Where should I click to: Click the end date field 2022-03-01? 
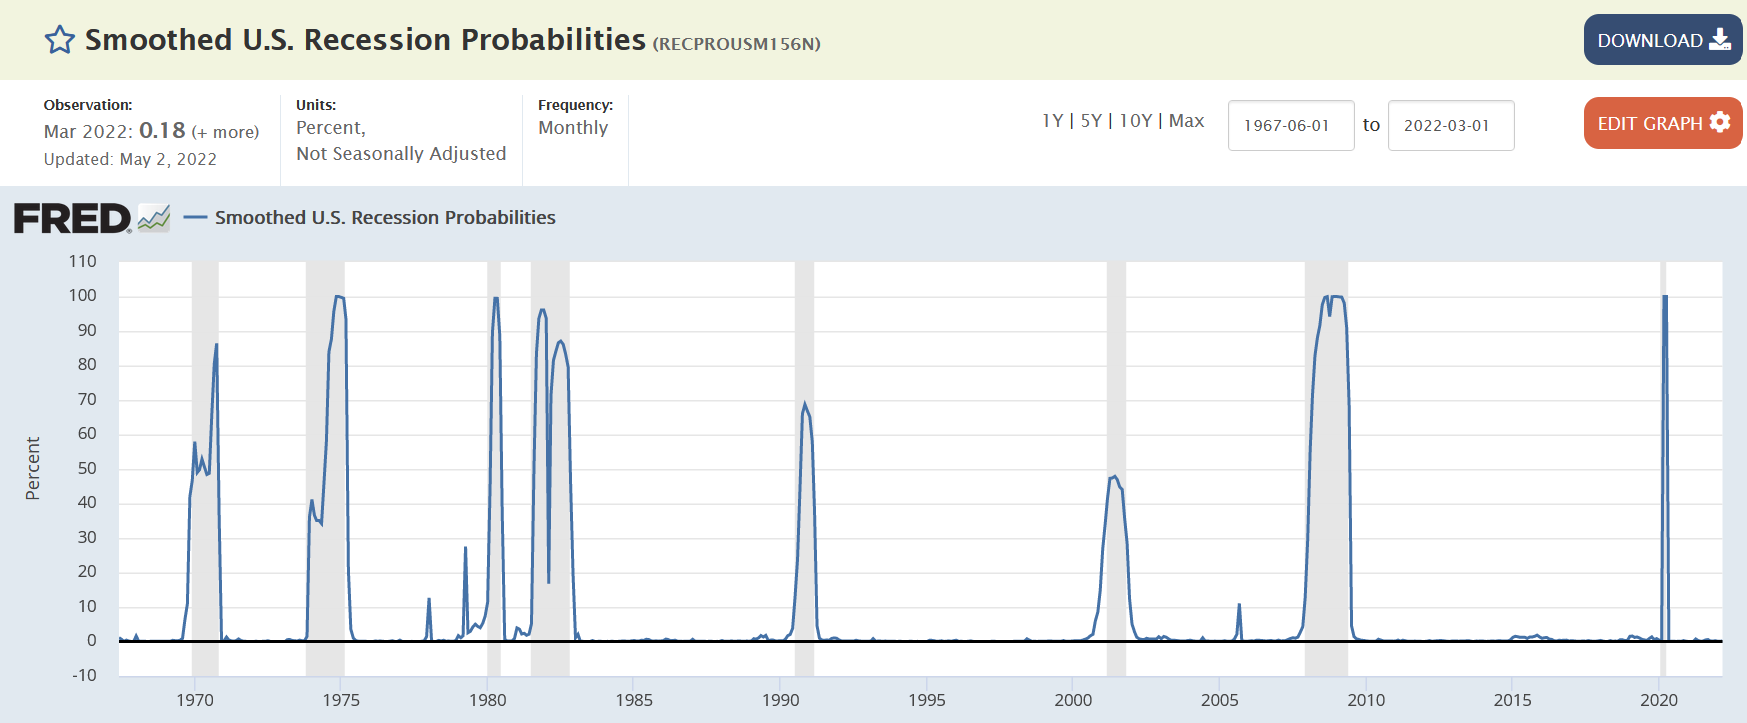click(1451, 125)
